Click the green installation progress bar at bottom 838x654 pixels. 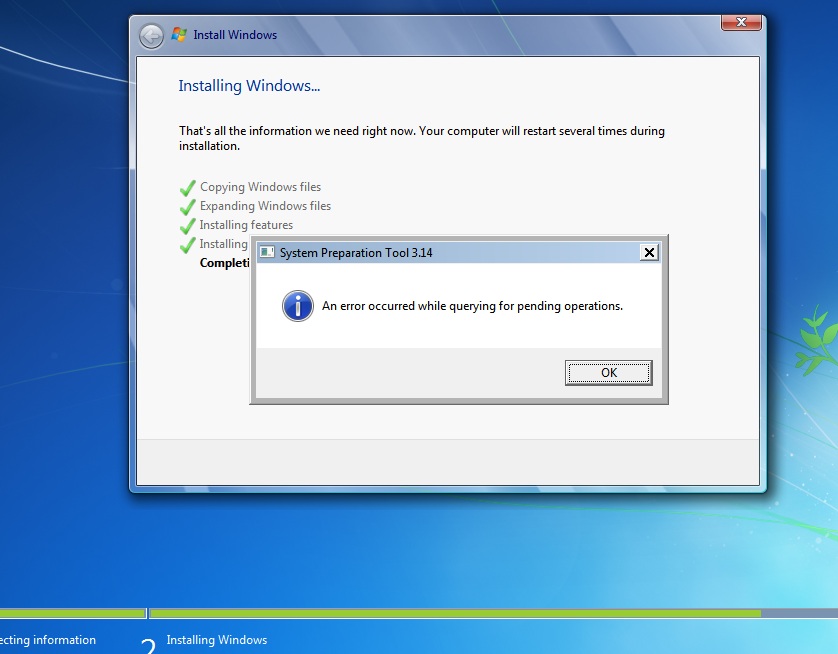click(455, 613)
